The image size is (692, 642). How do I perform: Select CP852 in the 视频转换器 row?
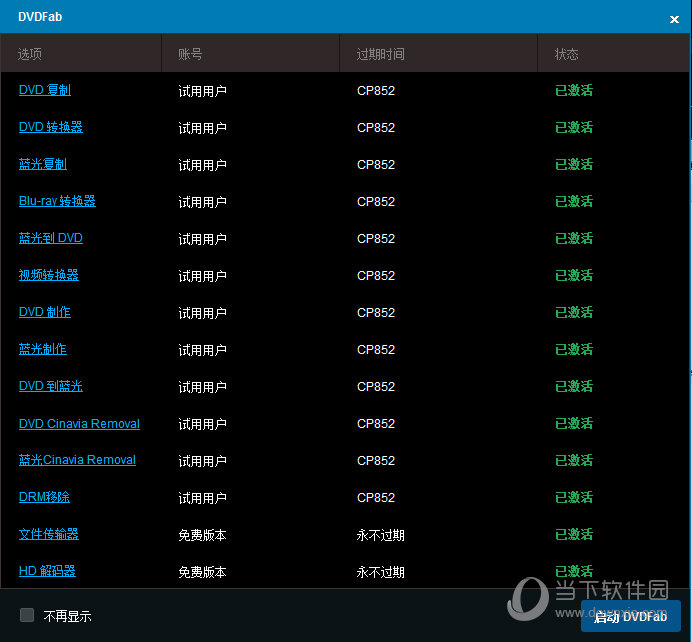(x=376, y=276)
